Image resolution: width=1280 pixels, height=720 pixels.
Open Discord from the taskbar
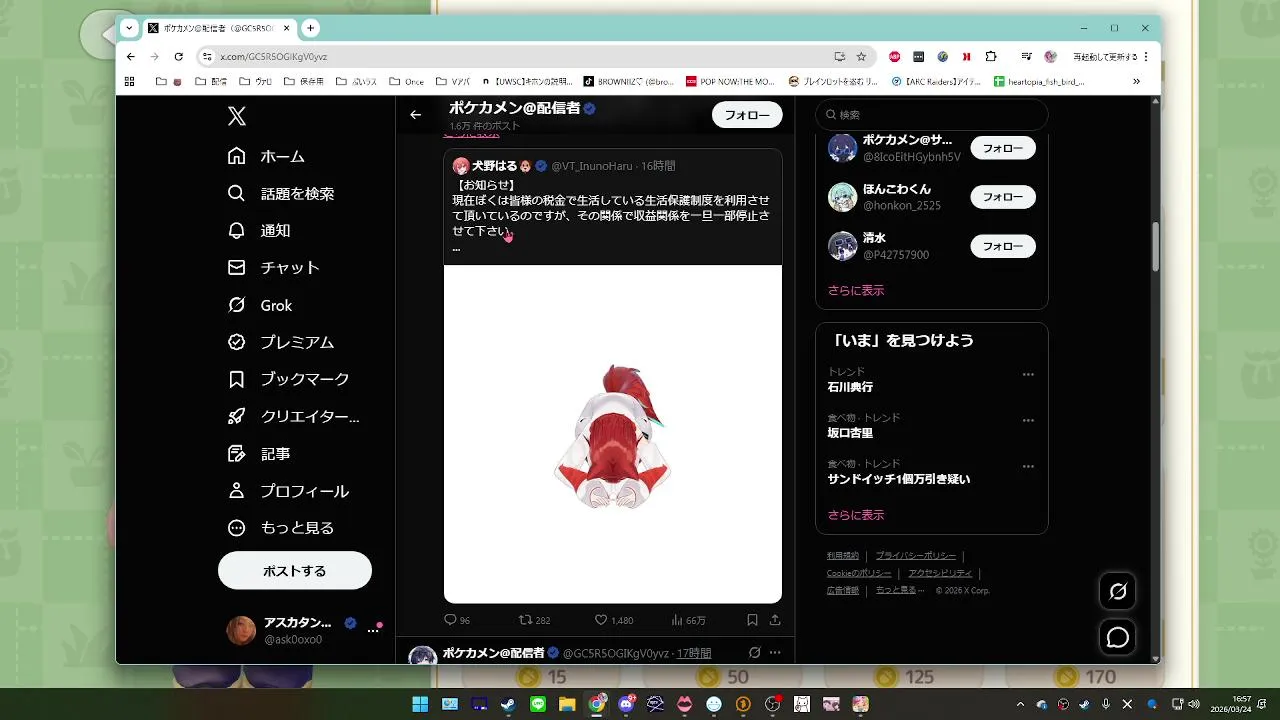pyautogui.click(x=626, y=704)
